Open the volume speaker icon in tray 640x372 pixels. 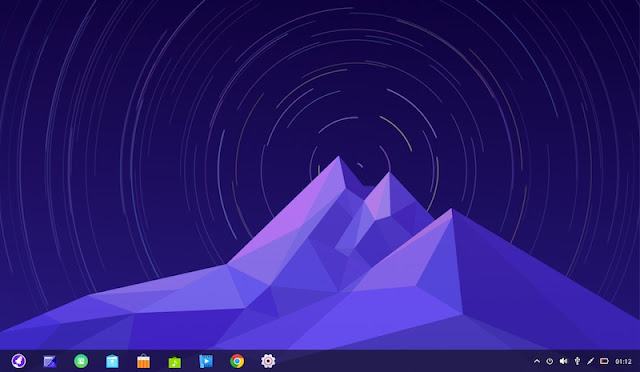(x=564, y=361)
